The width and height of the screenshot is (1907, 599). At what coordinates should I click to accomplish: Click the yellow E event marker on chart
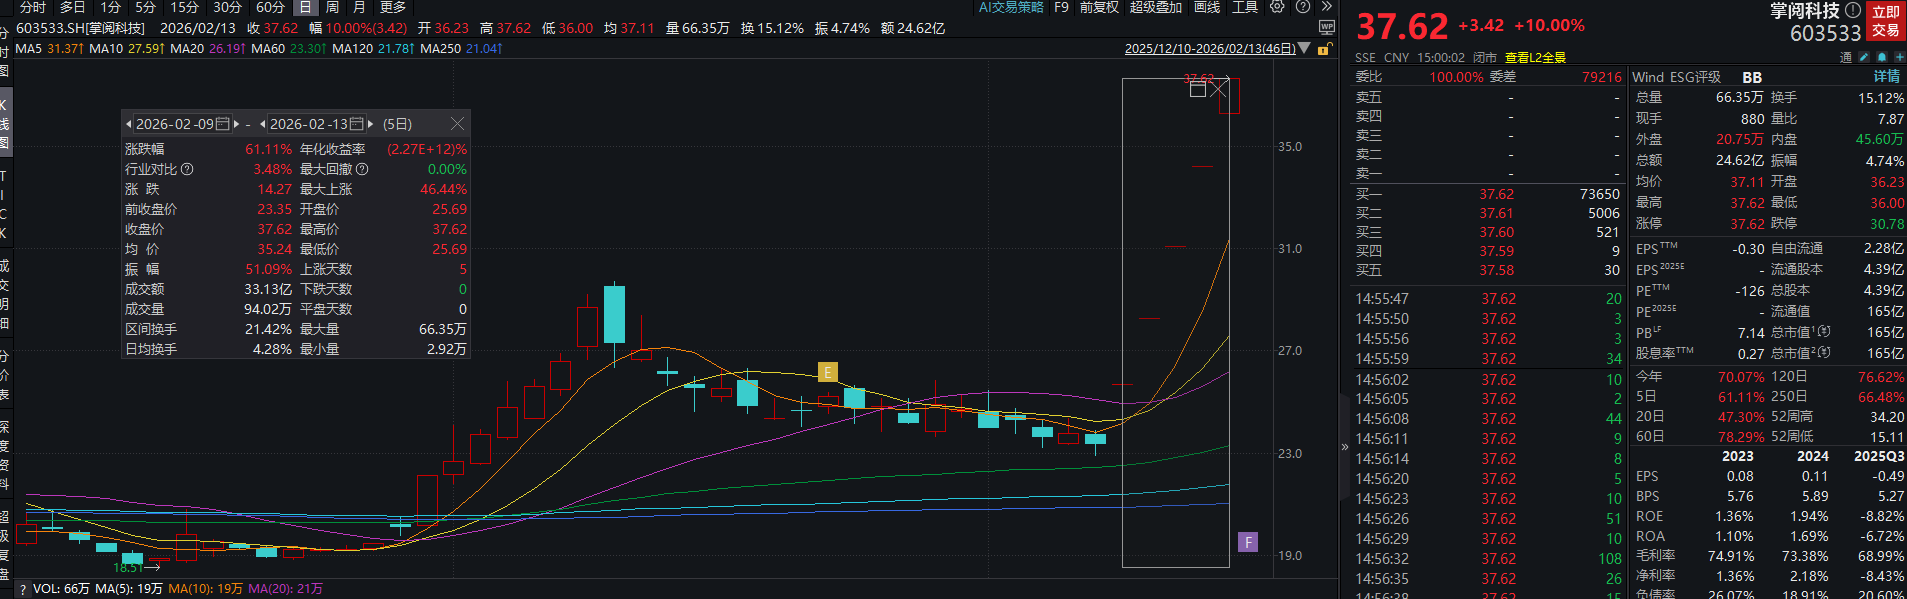[x=827, y=372]
